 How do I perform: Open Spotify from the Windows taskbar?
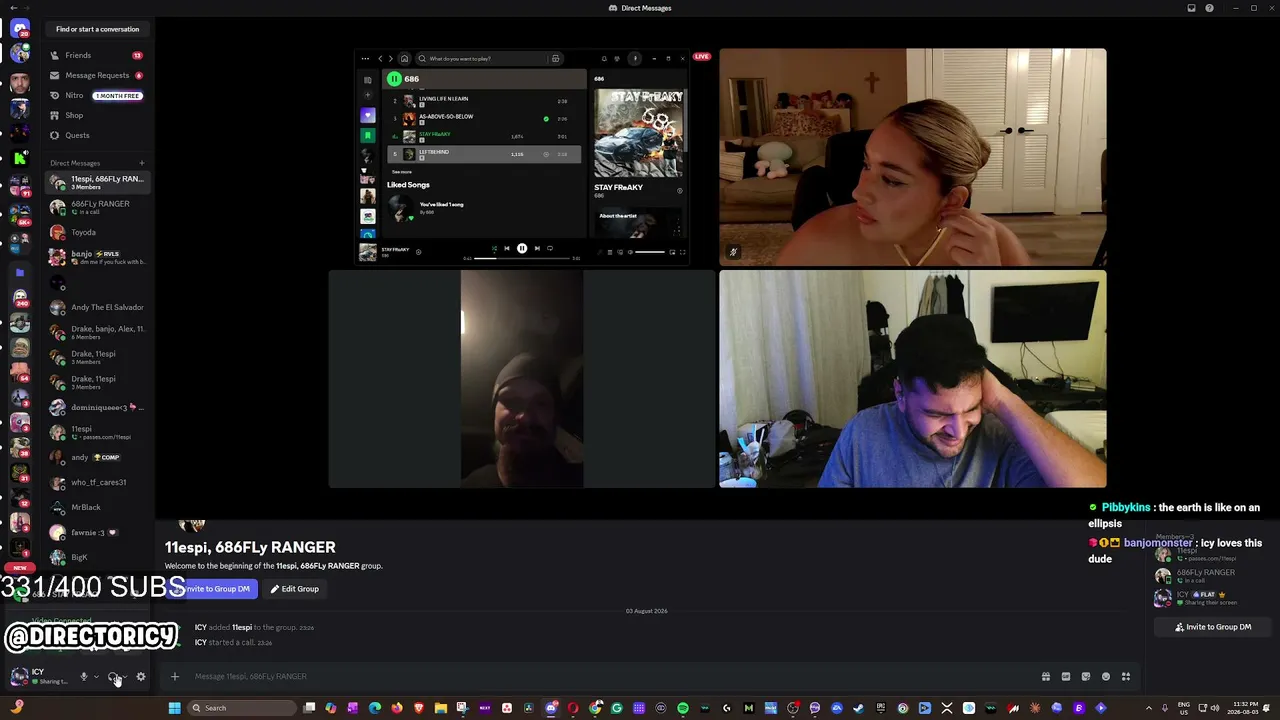click(683, 708)
